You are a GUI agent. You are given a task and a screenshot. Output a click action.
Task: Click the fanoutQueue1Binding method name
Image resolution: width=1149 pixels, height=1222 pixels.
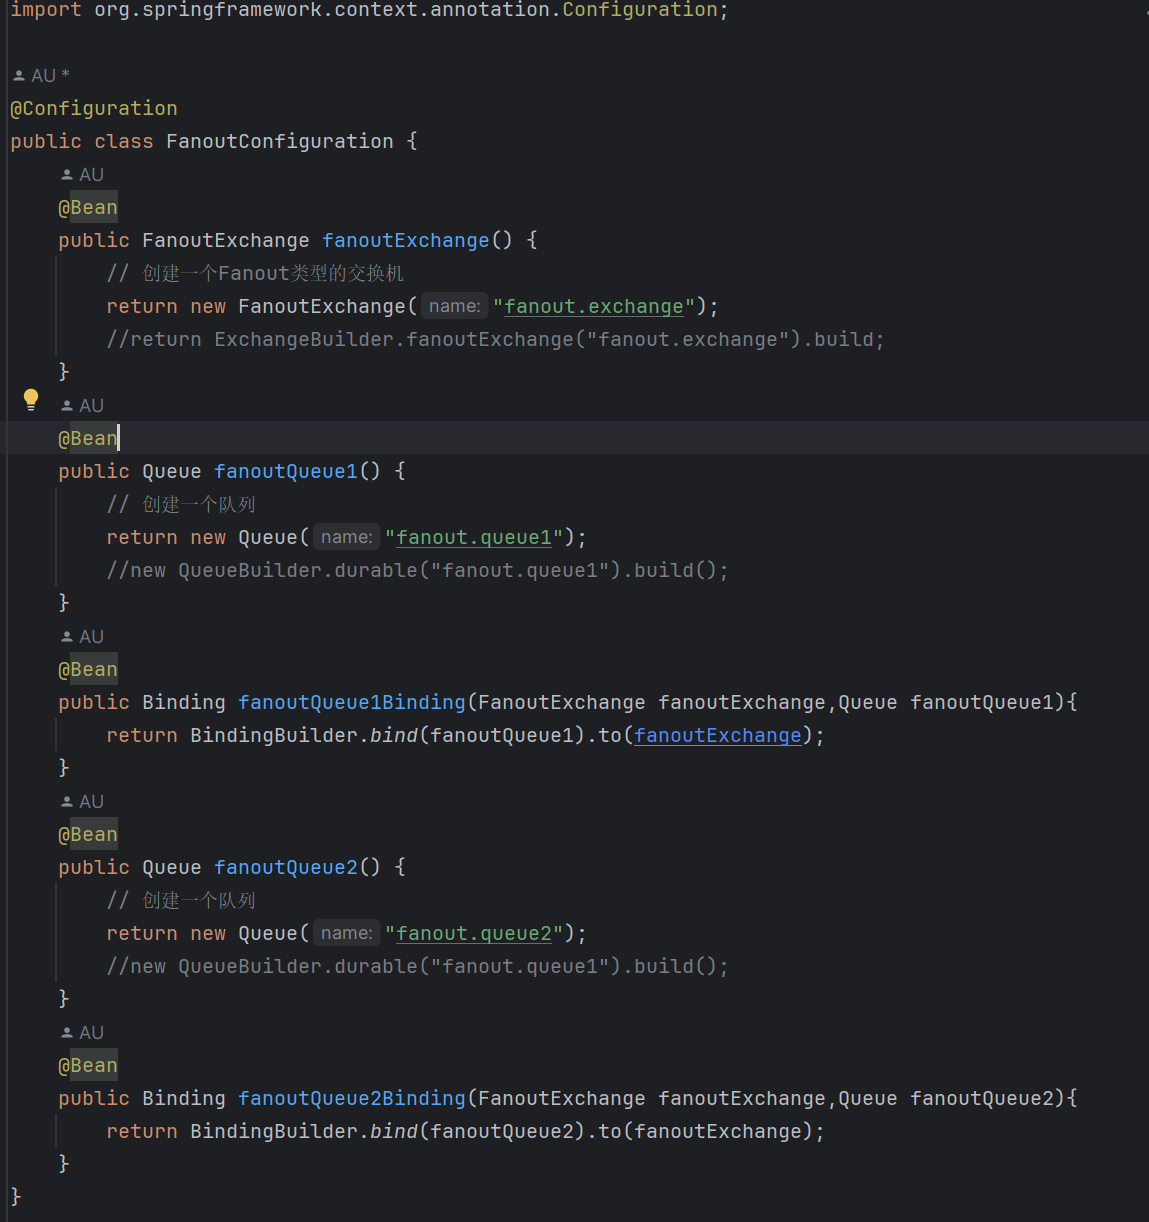pyautogui.click(x=352, y=702)
